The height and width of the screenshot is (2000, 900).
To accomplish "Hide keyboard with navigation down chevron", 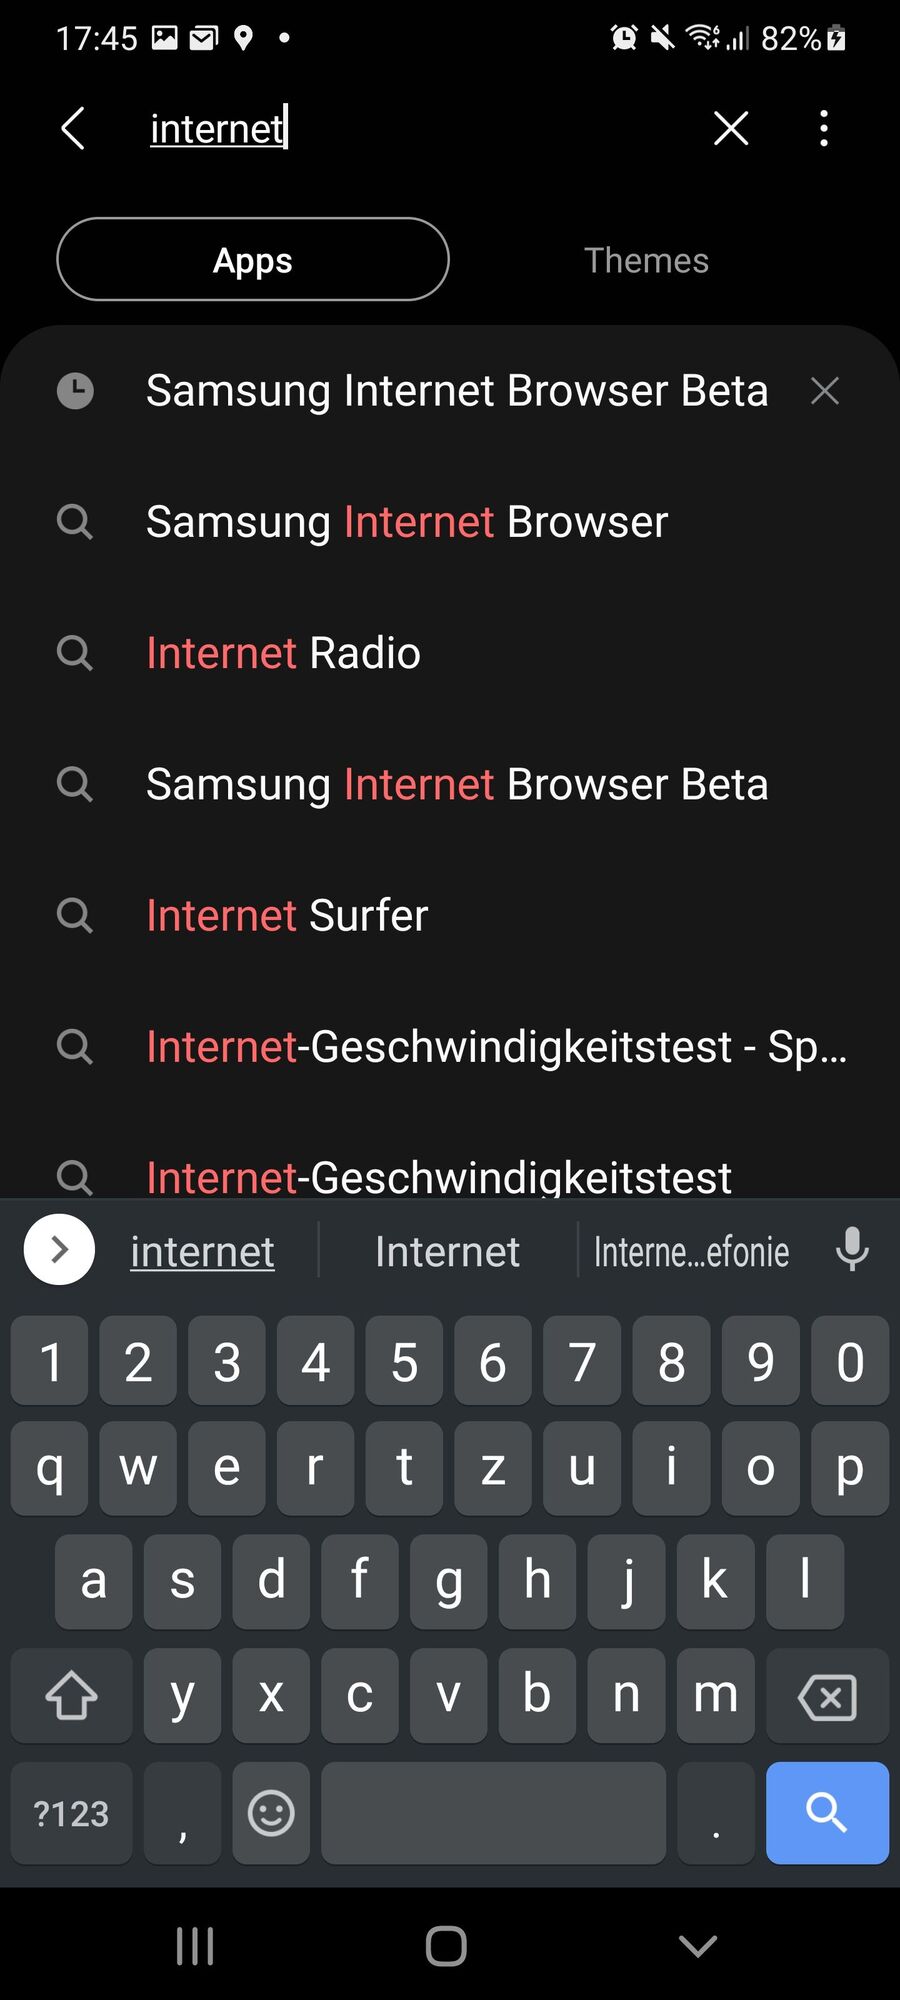I will tap(697, 1946).
